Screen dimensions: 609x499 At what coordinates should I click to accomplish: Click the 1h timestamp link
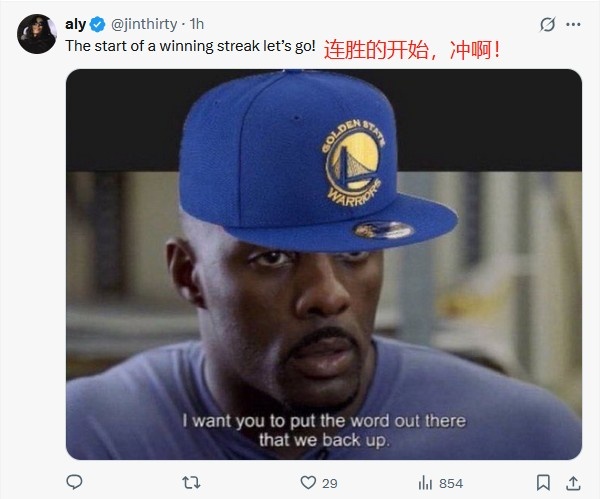197,24
